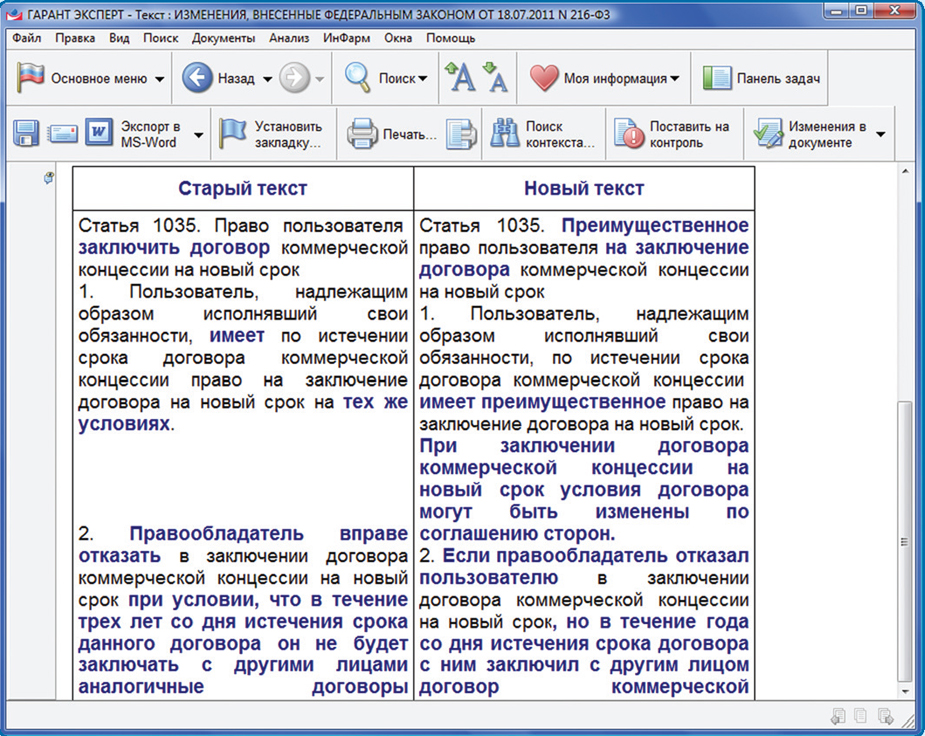Expand the Изменения в документе dropdown arrow
Screen dimensions: 925x736
click(881, 134)
